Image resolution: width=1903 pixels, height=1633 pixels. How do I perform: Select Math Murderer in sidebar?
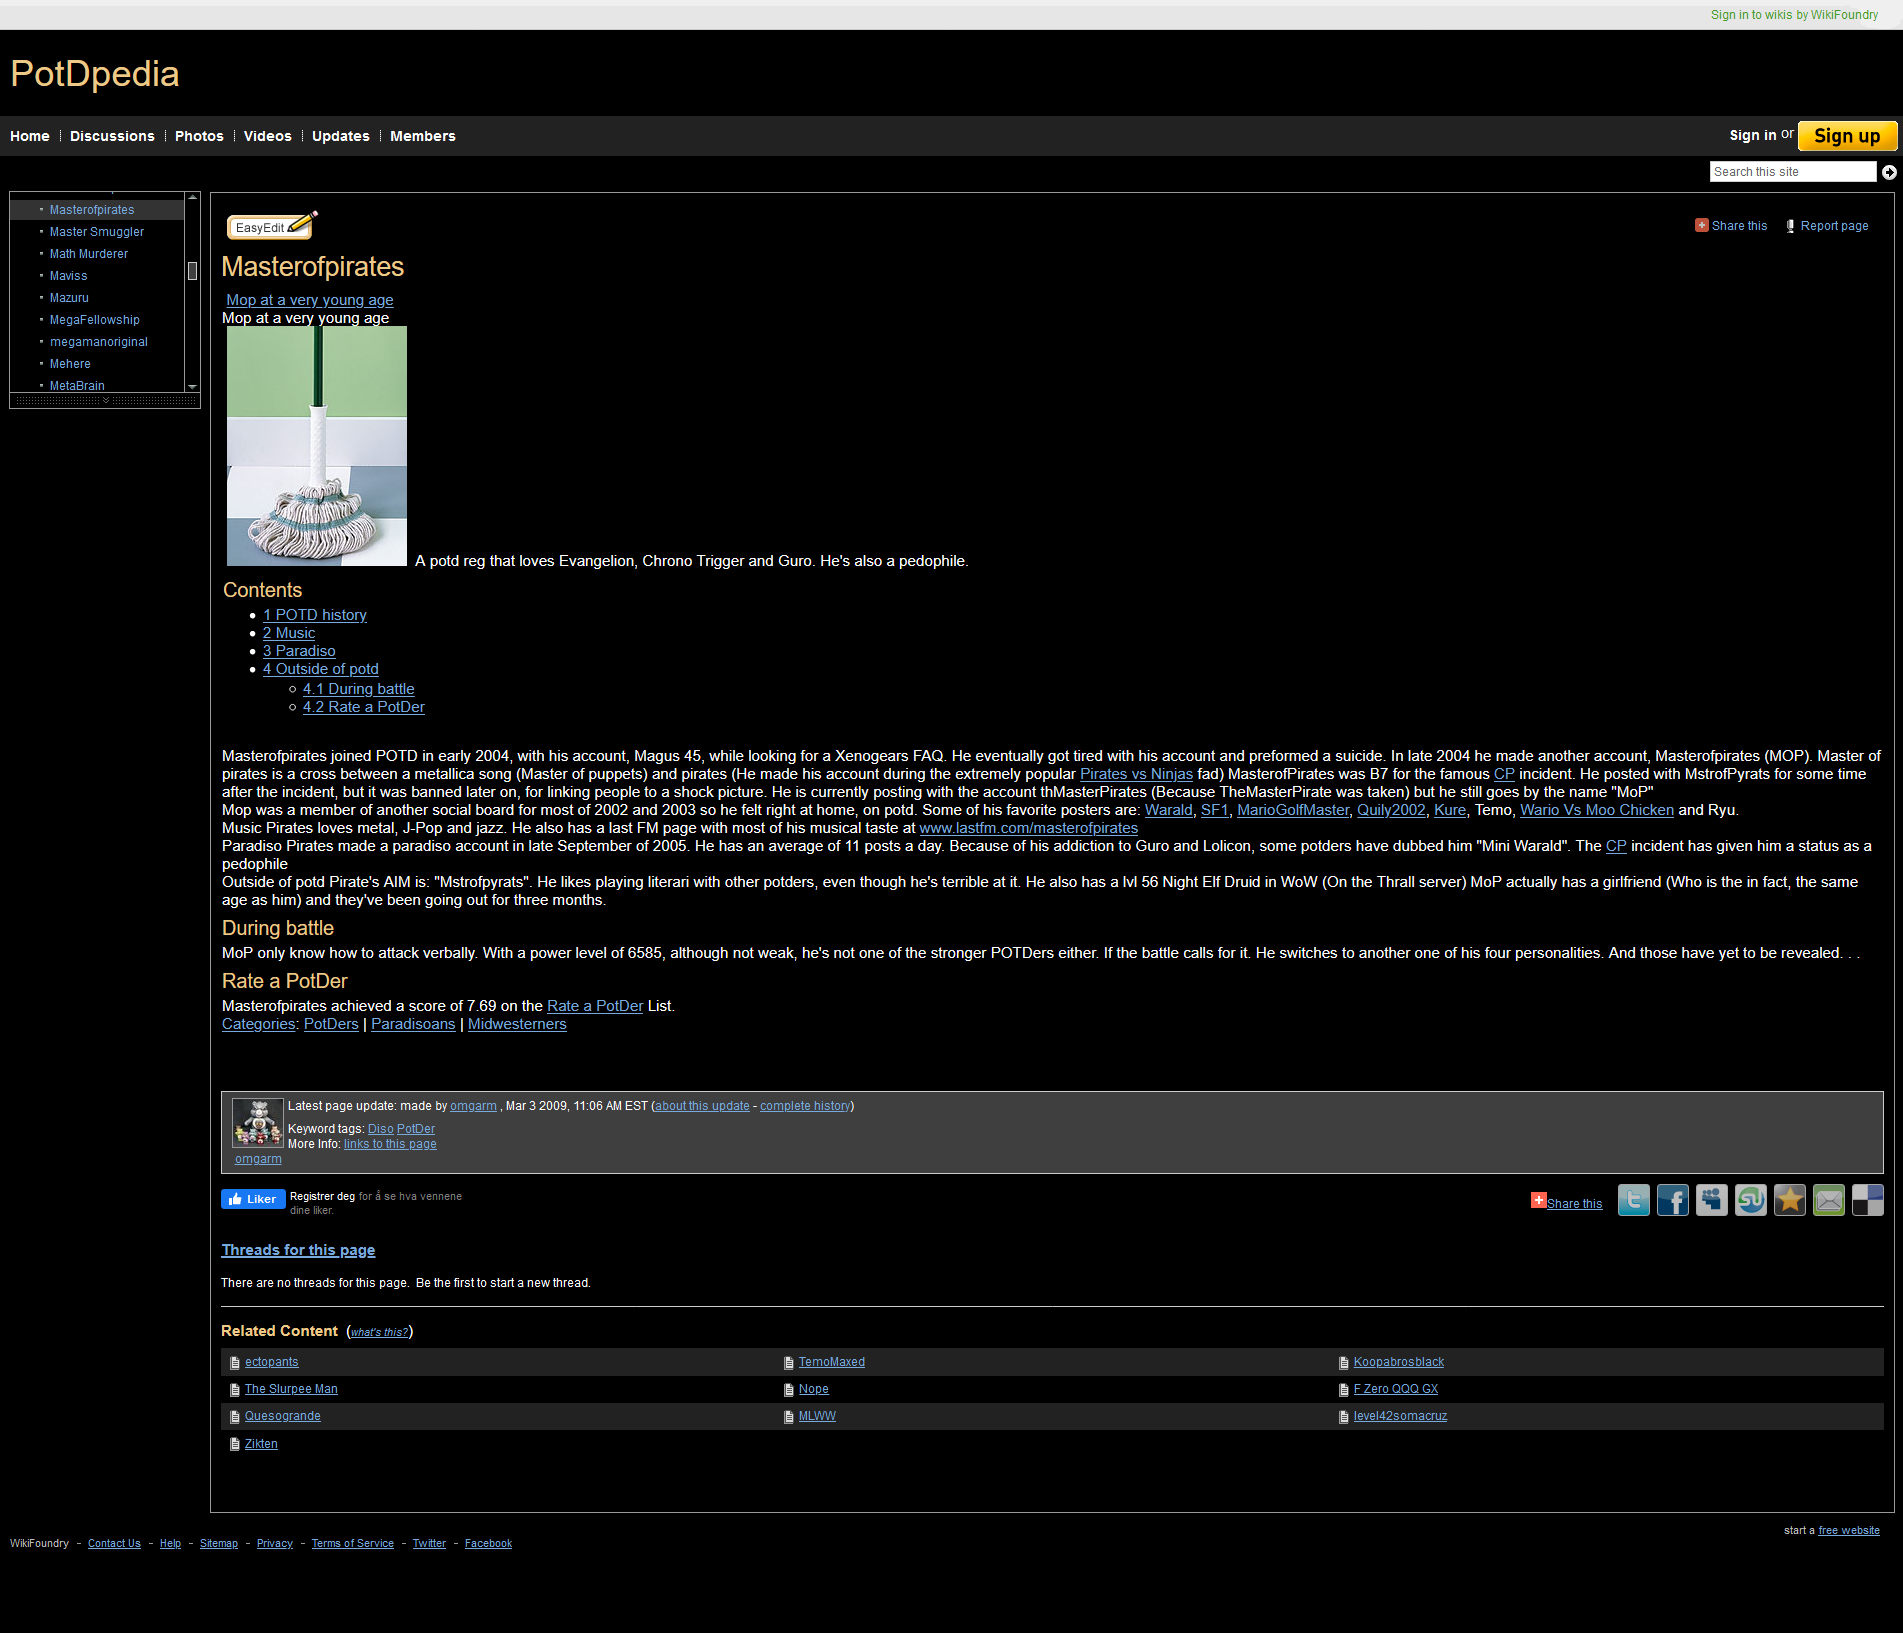click(x=89, y=254)
